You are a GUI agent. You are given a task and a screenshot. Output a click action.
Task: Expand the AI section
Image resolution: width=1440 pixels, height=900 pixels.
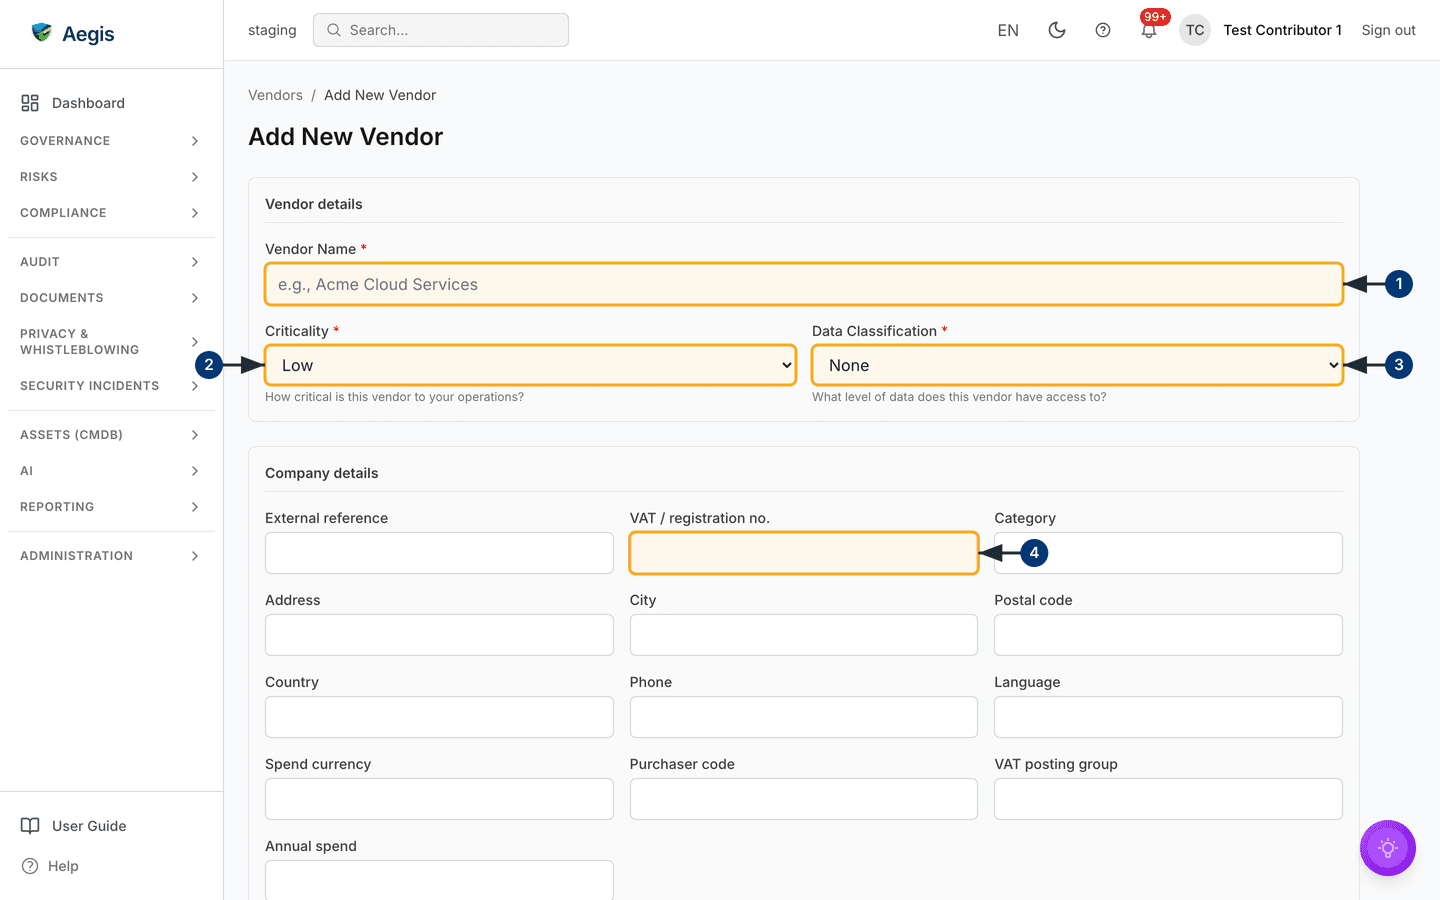[110, 471]
